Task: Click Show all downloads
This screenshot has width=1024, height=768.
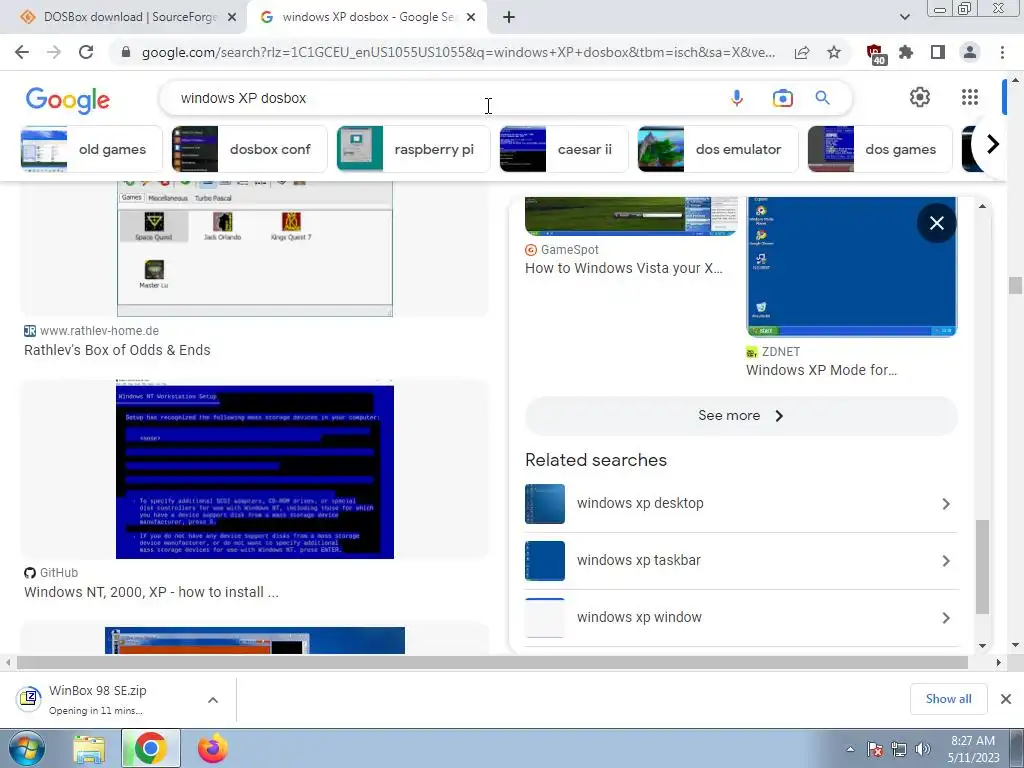Action: pyautogui.click(x=948, y=699)
